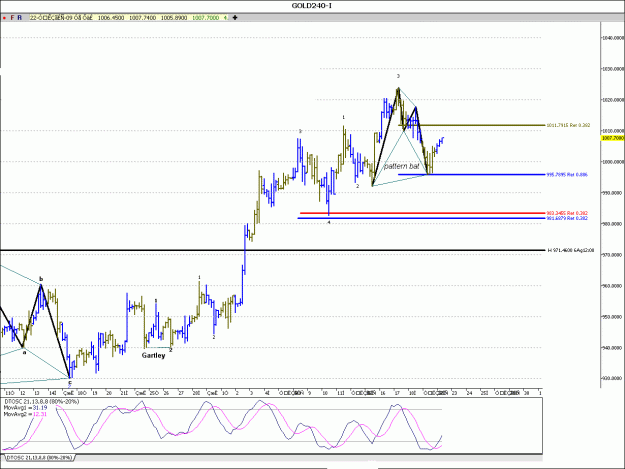
Task: Click the F button in chart header
Action: (x=12, y=18)
